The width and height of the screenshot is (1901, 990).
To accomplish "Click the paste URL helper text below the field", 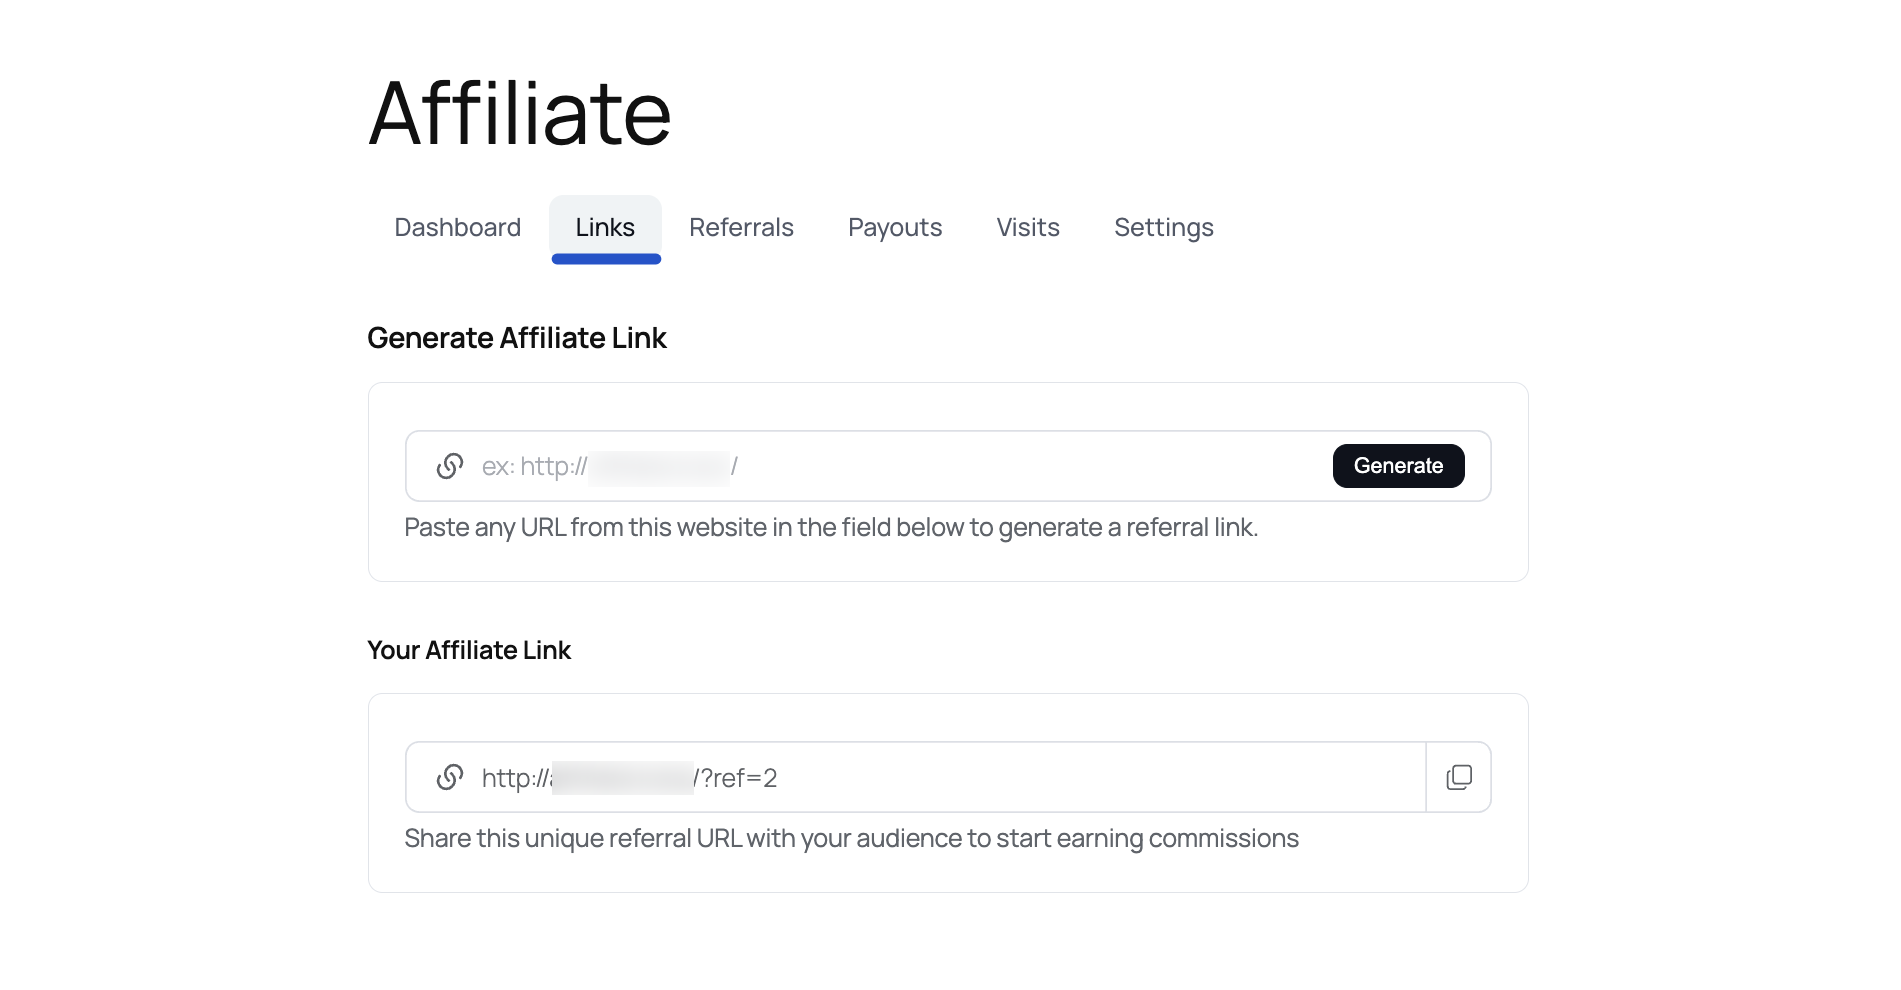I will (x=832, y=527).
